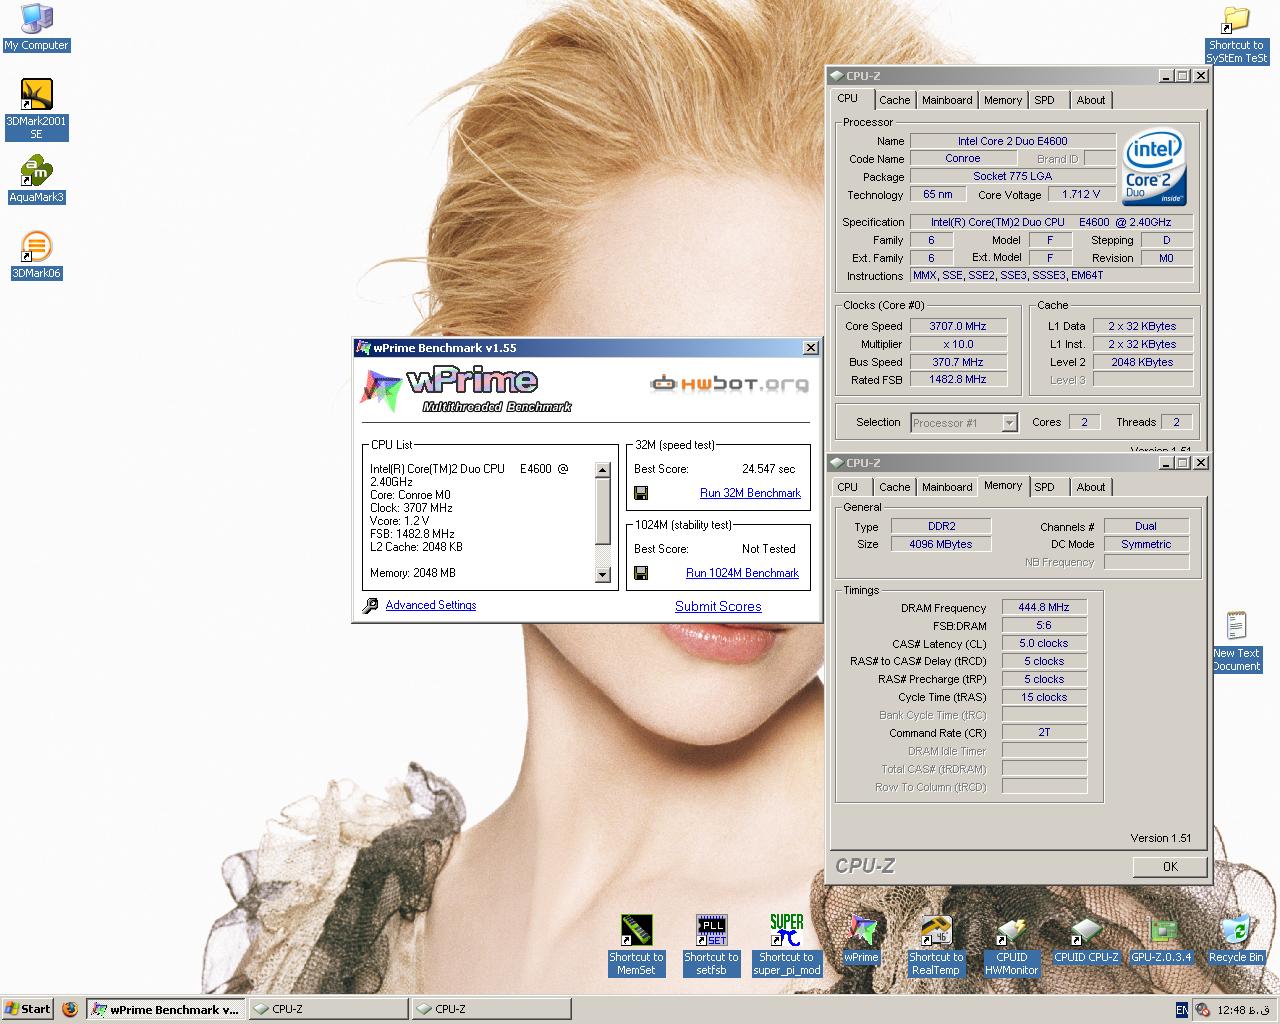Launch 3DMark06 desktop shortcut
1280x1024 pixels.
36,255
